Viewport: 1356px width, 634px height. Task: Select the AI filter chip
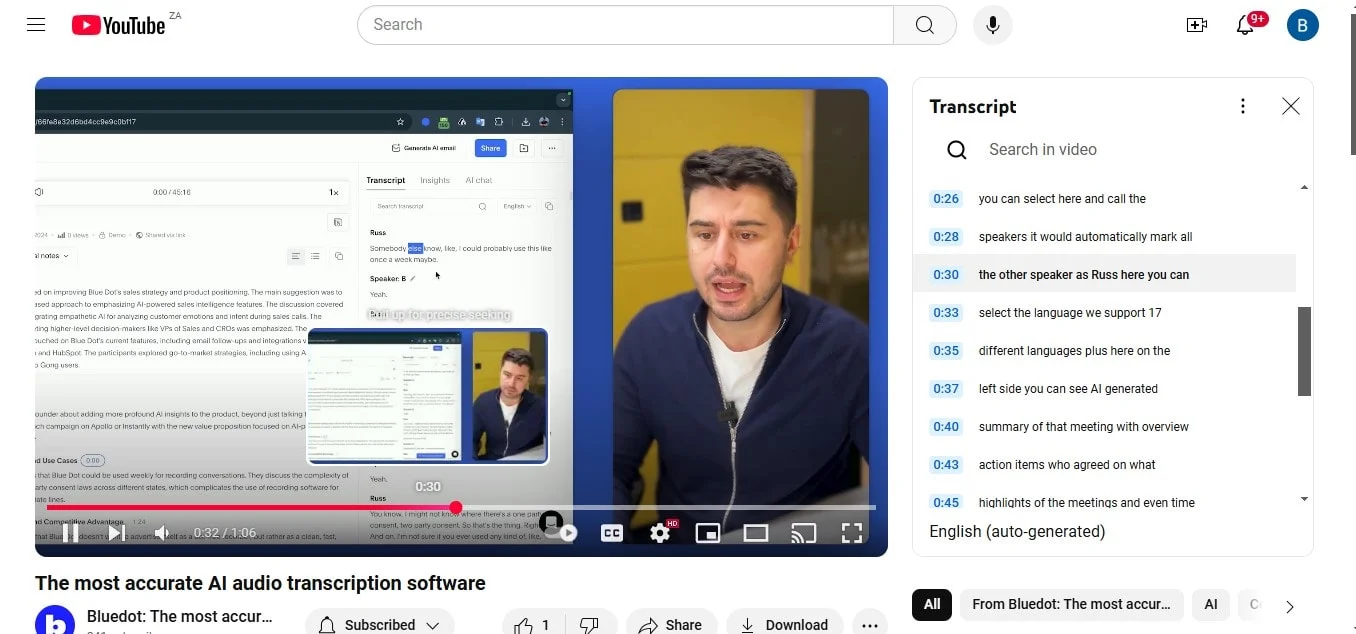[1211, 604]
